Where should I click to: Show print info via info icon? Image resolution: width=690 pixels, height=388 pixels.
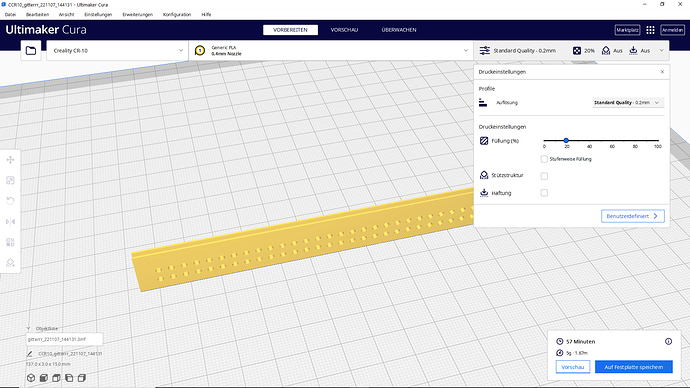point(668,341)
